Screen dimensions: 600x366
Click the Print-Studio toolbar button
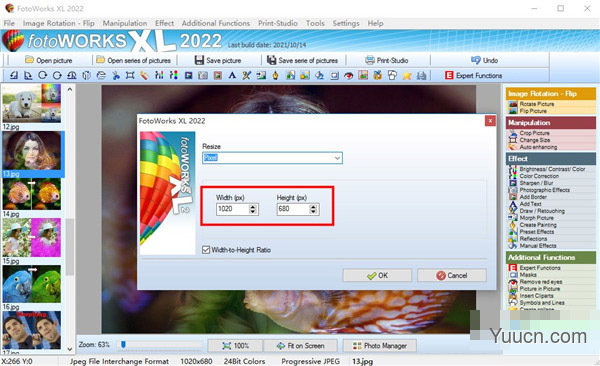(387, 60)
